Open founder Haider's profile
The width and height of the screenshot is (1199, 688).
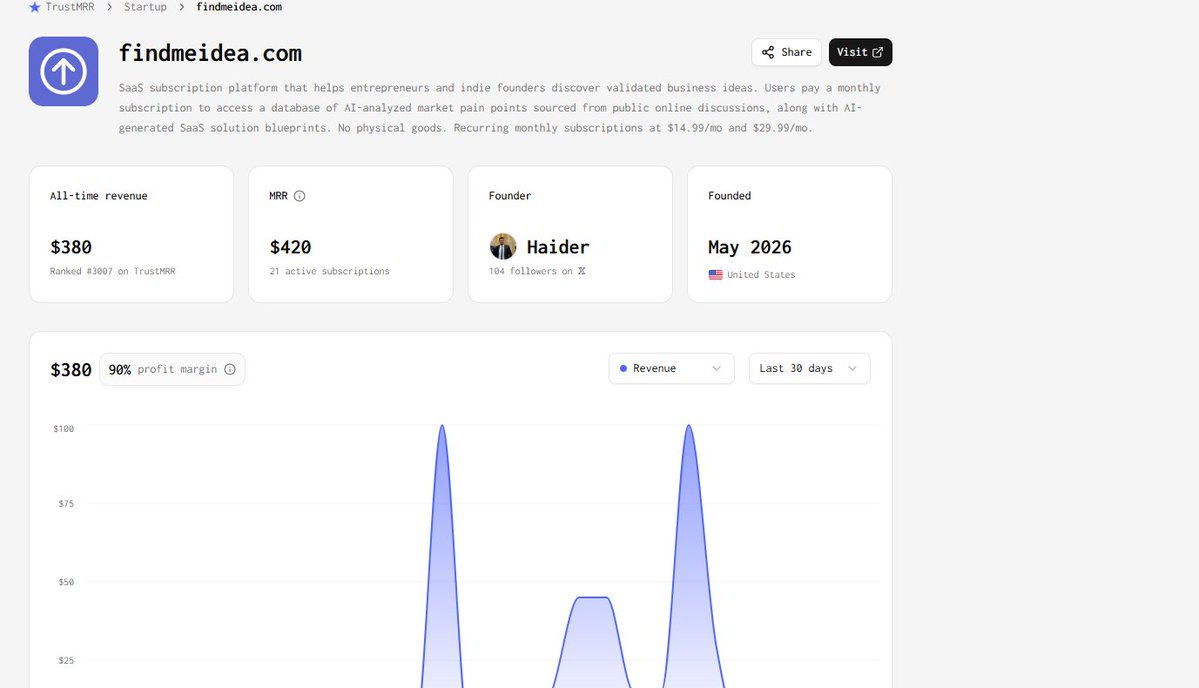557,247
